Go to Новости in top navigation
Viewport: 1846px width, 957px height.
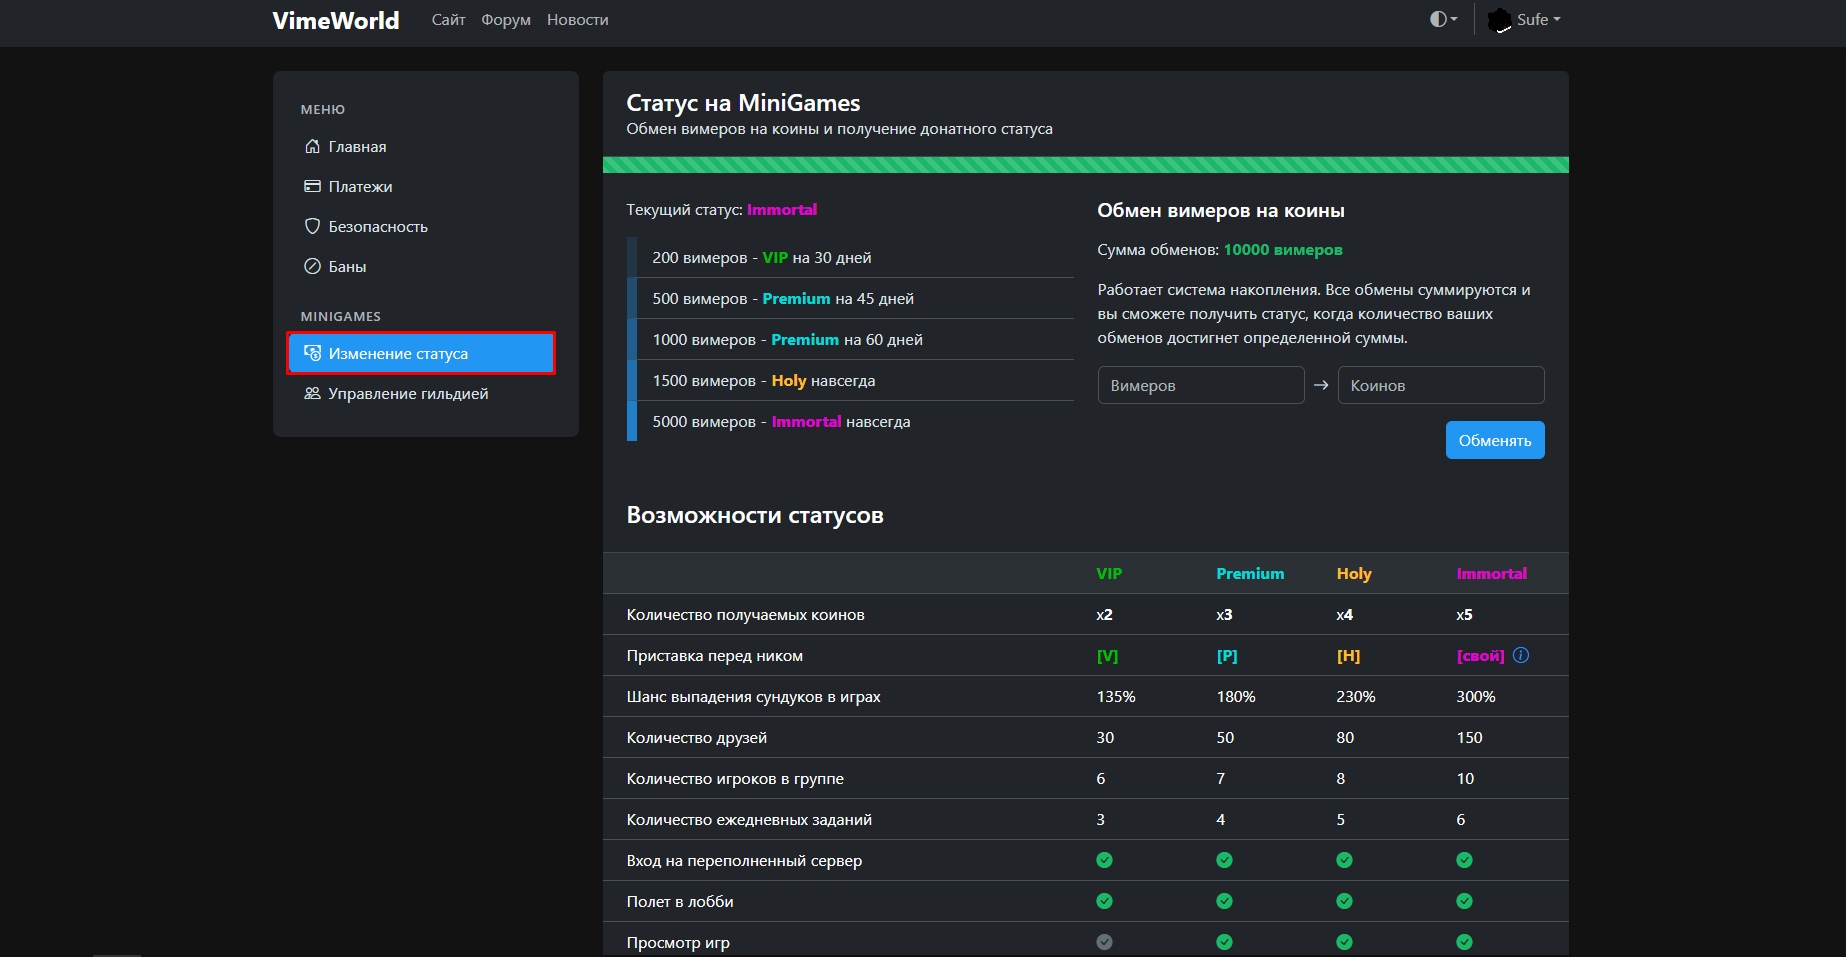click(577, 20)
